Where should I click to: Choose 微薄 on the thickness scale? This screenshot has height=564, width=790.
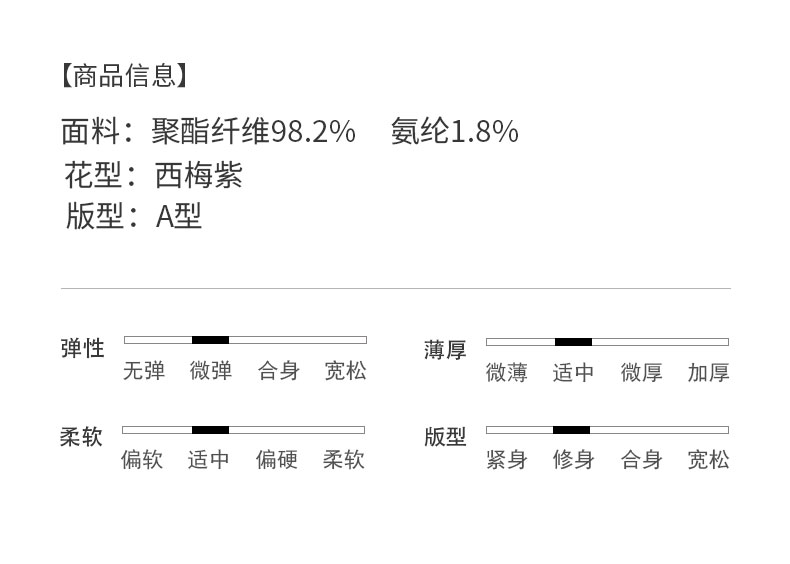506,373
